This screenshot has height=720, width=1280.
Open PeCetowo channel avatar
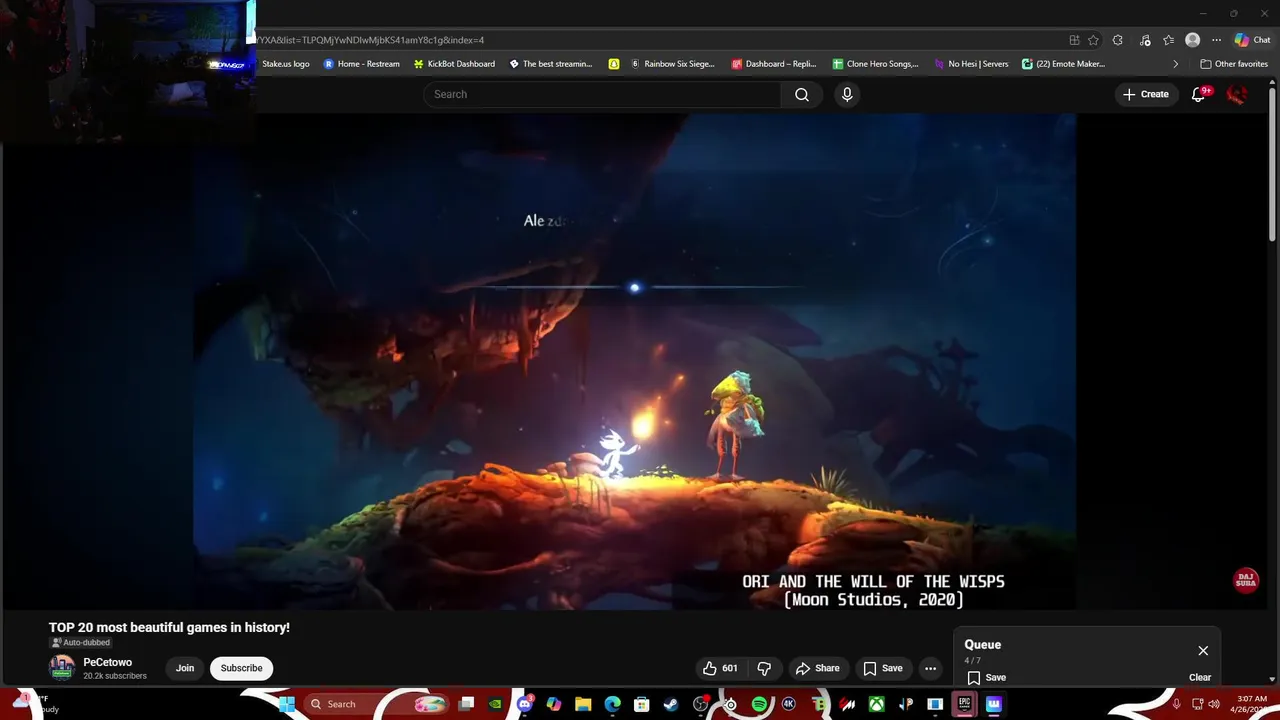tap(62, 667)
